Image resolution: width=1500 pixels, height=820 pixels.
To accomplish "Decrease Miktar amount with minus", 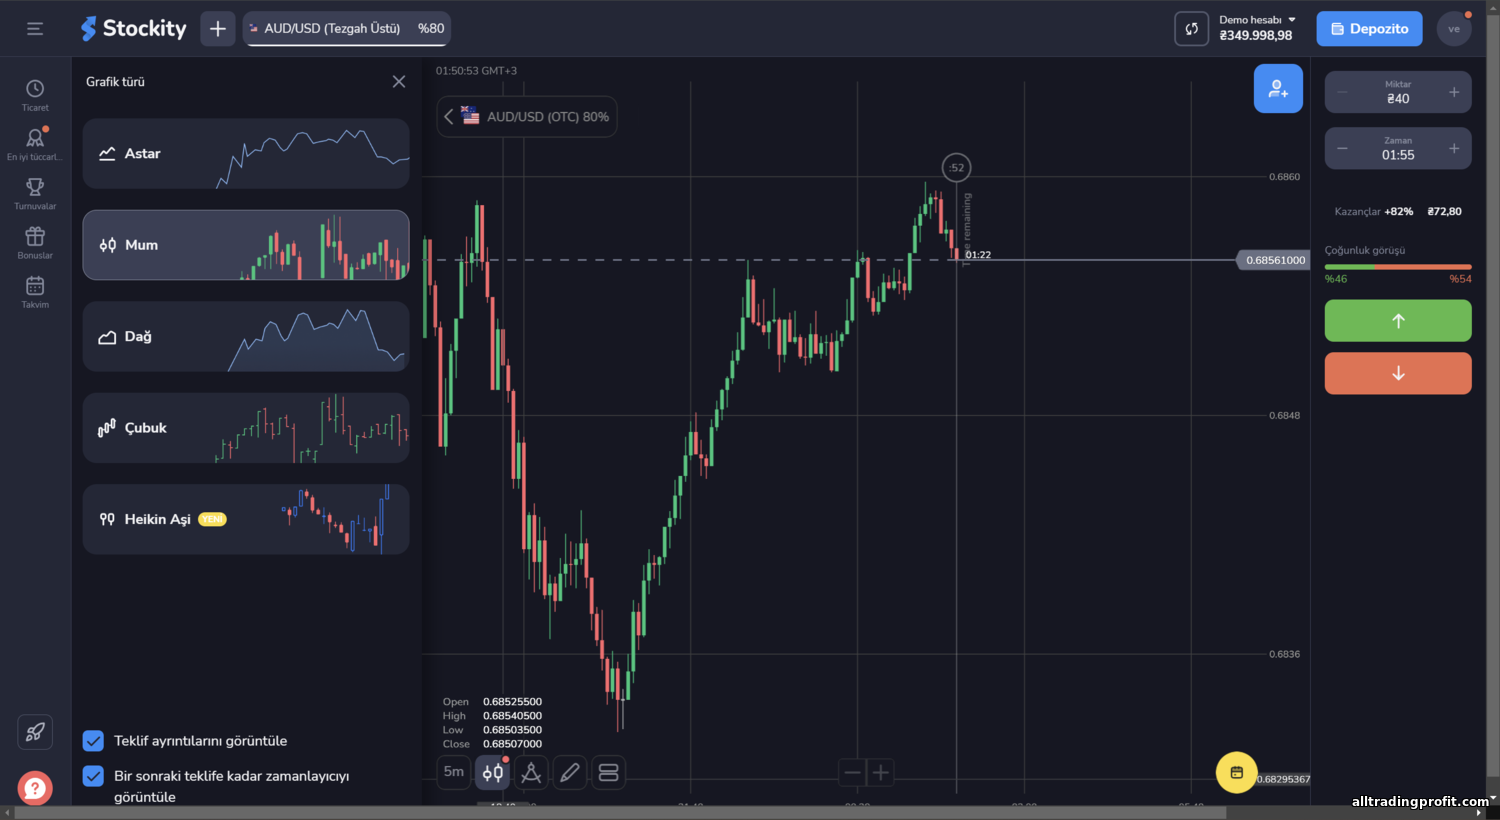I will (1342, 92).
